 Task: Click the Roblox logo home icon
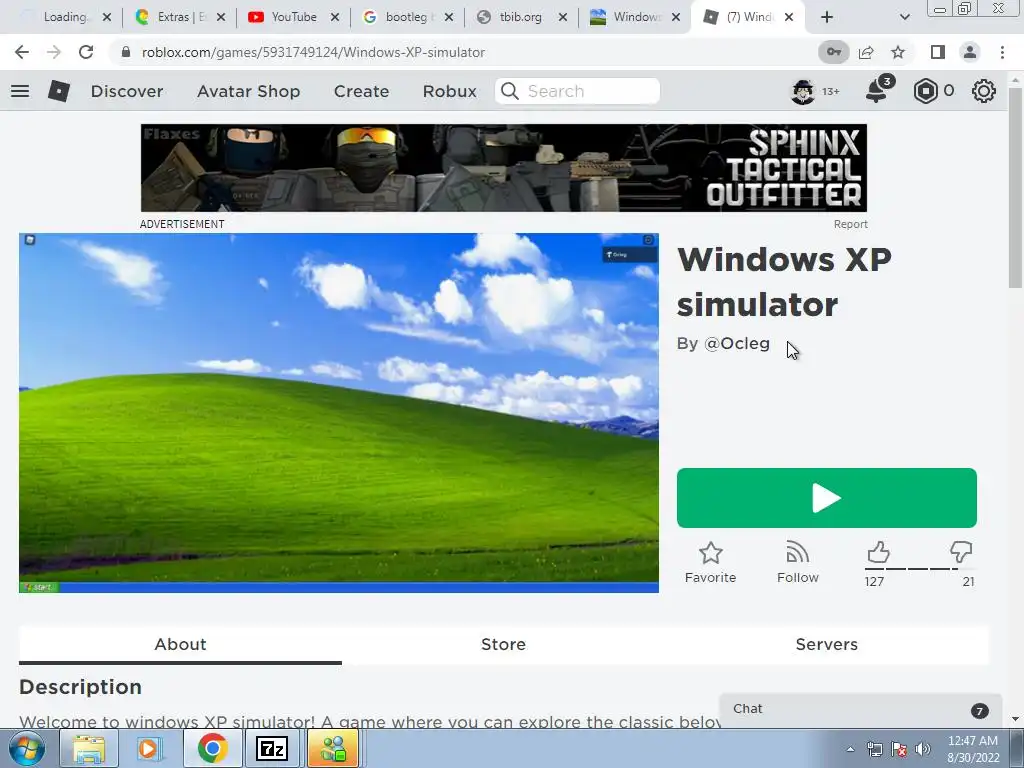[59, 91]
